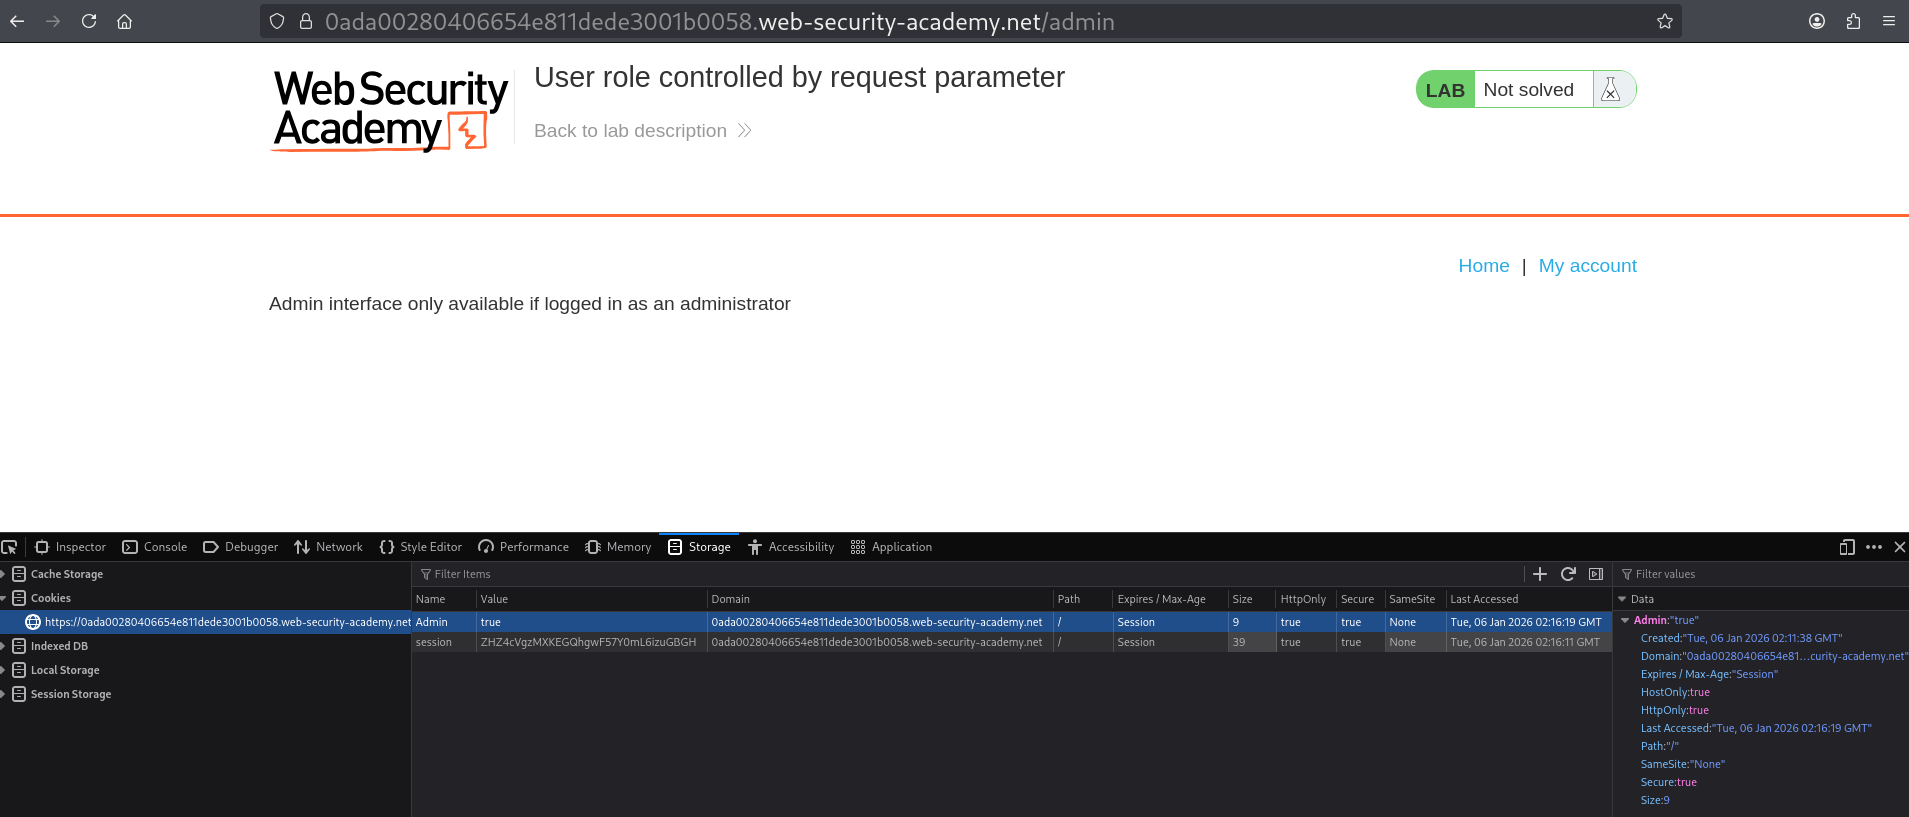
Task: Switch to the Console tab
Action: tap(155, 547)
